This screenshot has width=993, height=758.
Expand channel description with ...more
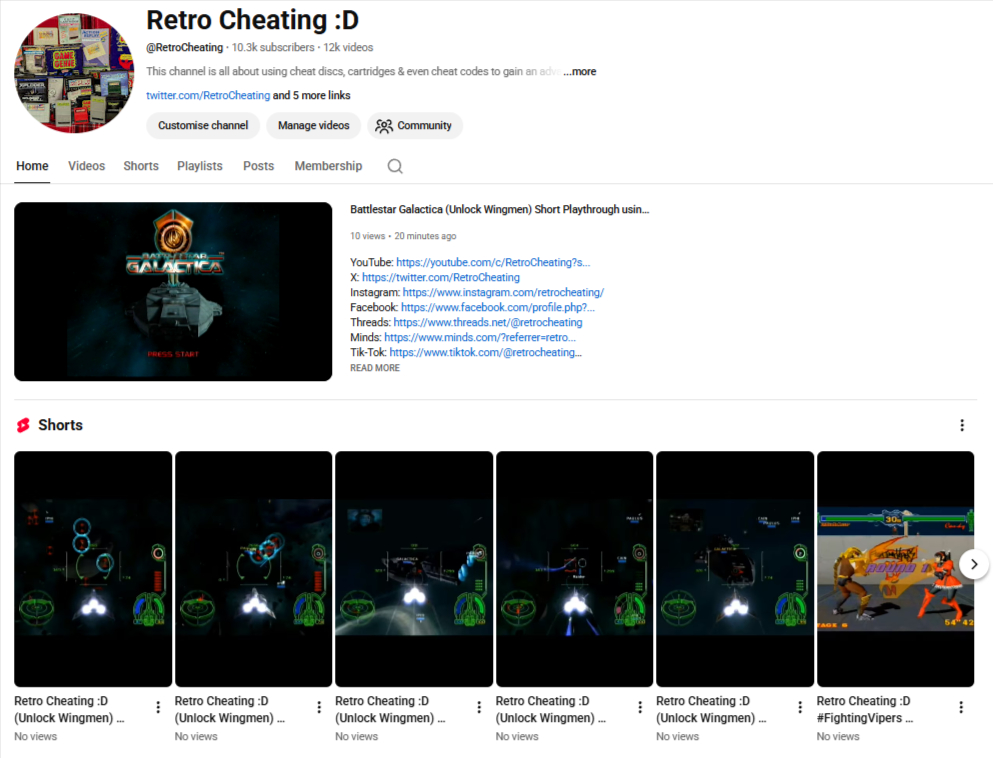[x=579, y=72]
